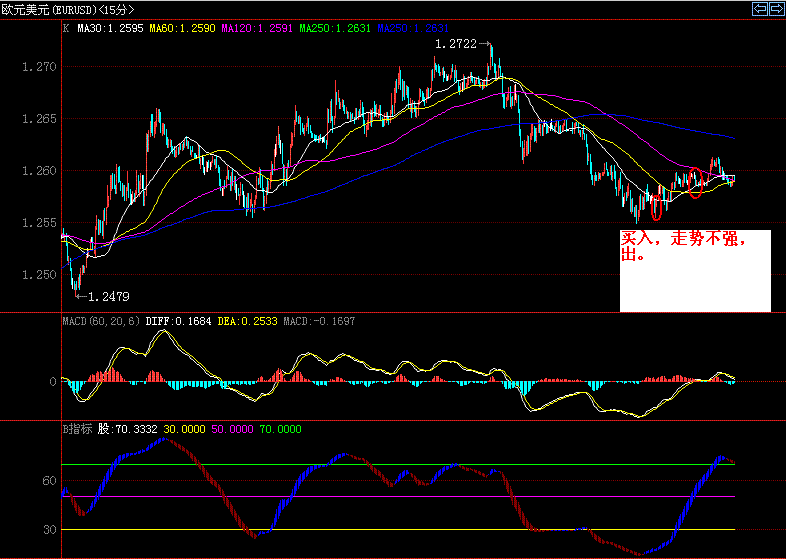Select the green MA250:1.2631 label

[x=335, y=29]
